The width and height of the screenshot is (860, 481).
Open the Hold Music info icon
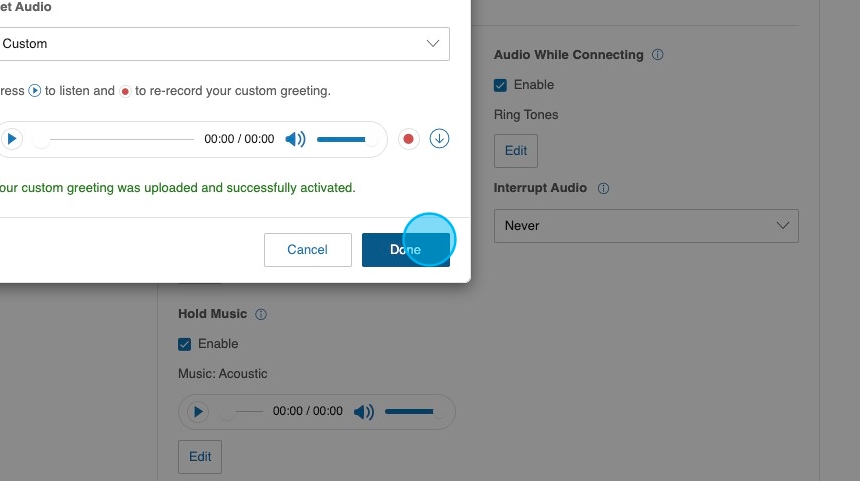click(x=261, y=314)
